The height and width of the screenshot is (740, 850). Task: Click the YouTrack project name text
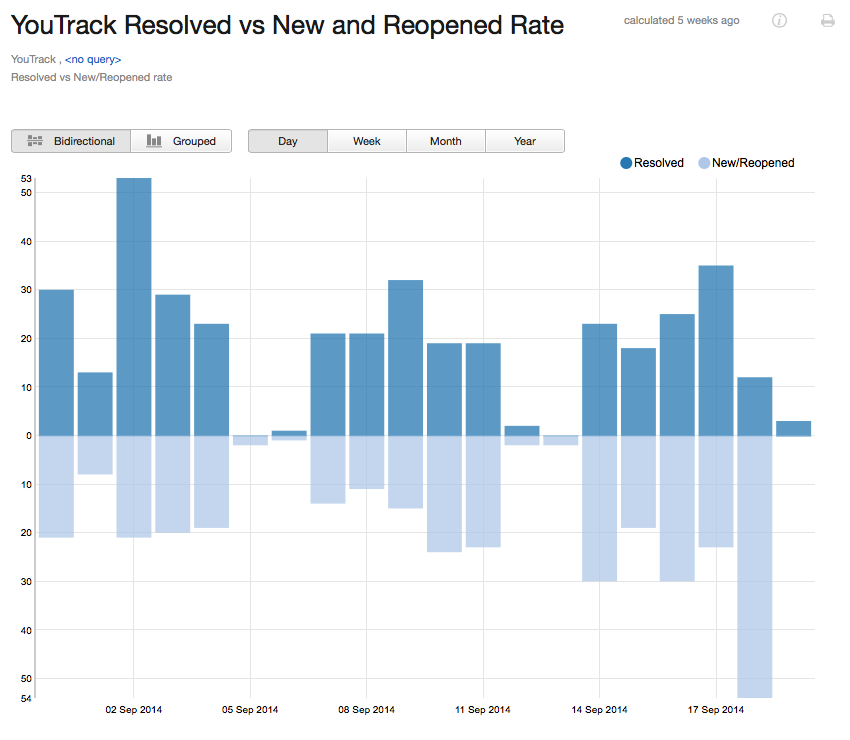tap(33, 59)
